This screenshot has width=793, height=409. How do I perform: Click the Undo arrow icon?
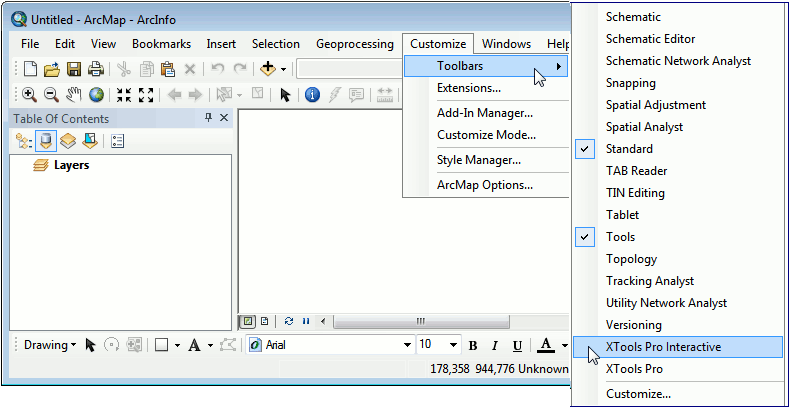pos(217,68)
